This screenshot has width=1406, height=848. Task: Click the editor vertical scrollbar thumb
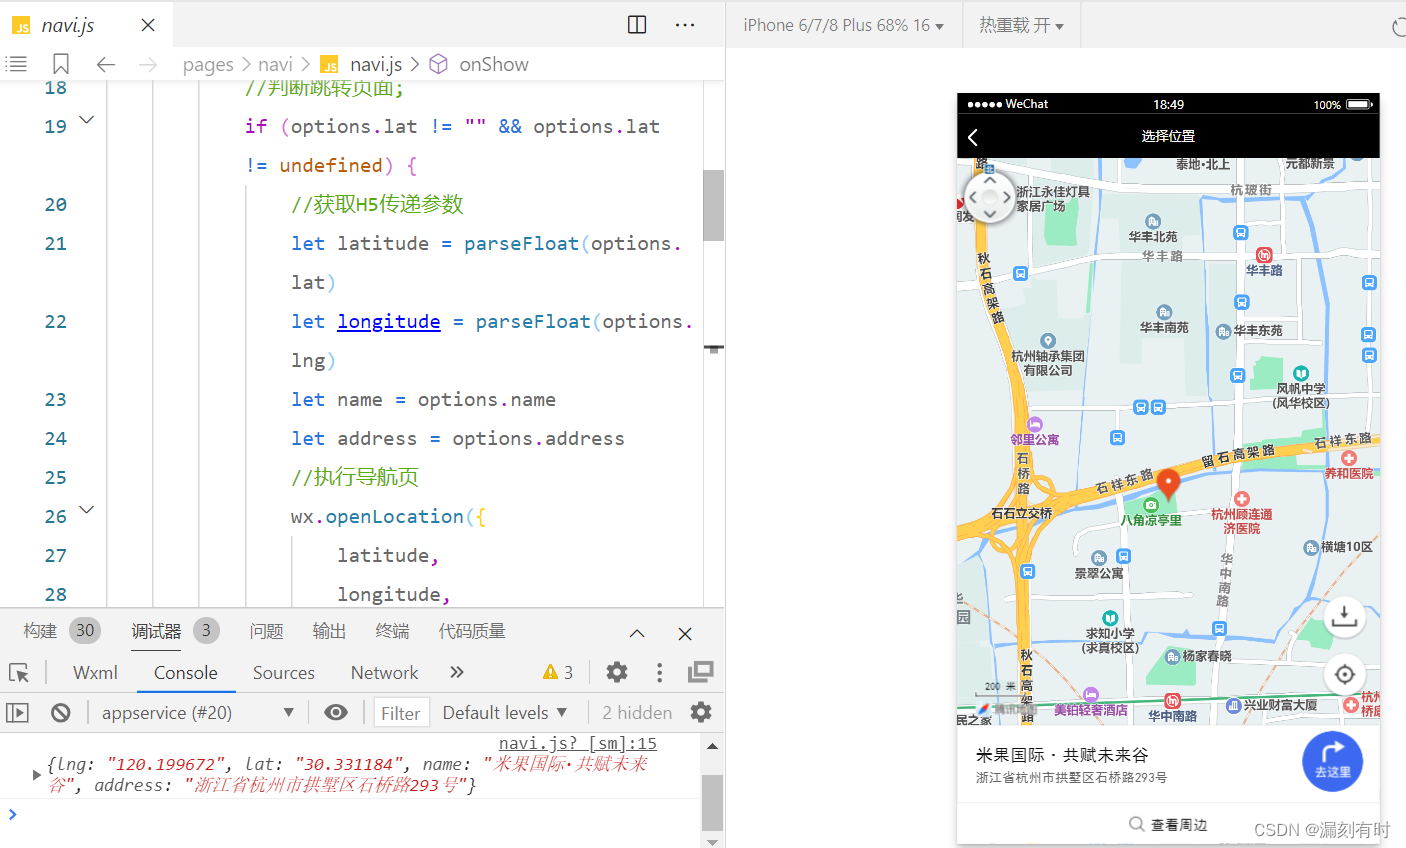click(713, 205)
